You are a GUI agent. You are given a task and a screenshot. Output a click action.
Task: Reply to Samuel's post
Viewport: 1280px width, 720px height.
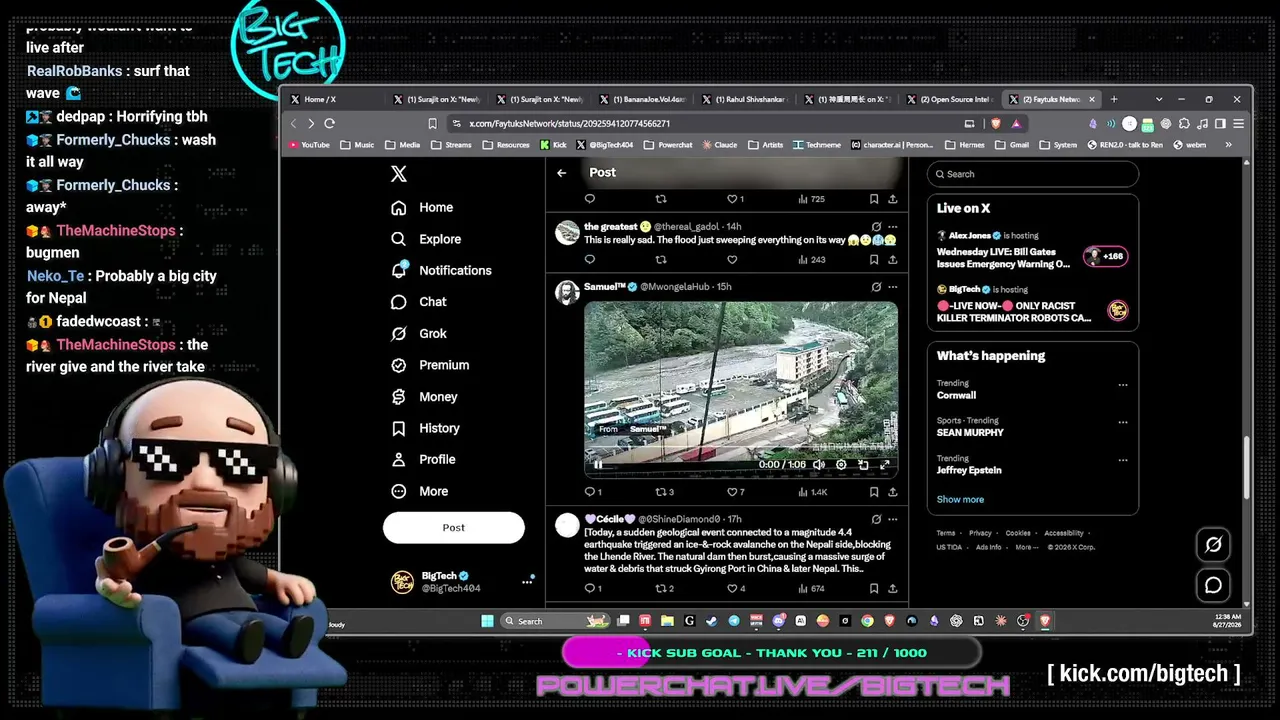[593, 492]
